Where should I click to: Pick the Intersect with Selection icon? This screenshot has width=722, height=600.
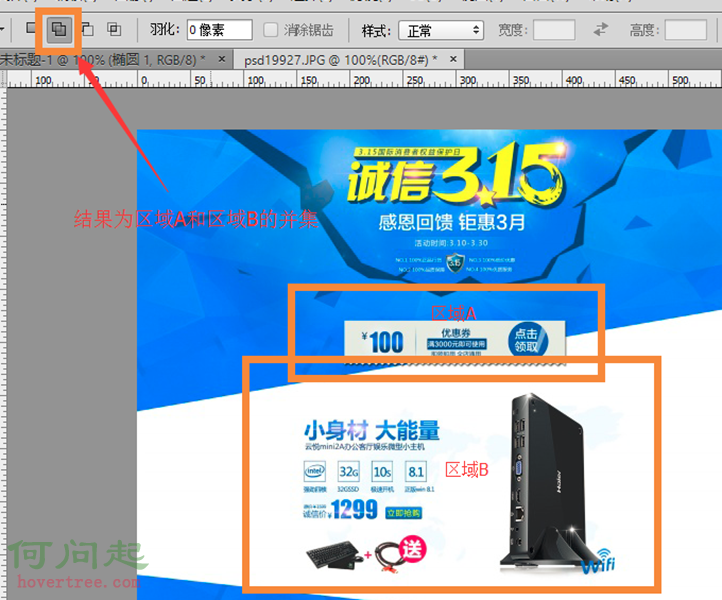click(x=115, y=29)
